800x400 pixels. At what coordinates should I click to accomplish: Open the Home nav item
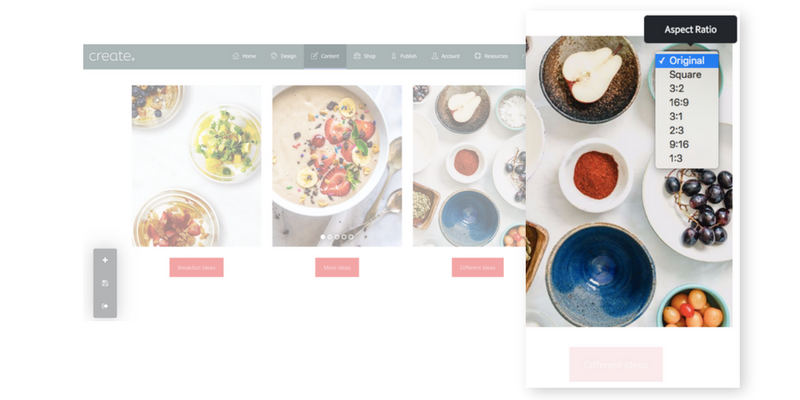coord(244,56)
